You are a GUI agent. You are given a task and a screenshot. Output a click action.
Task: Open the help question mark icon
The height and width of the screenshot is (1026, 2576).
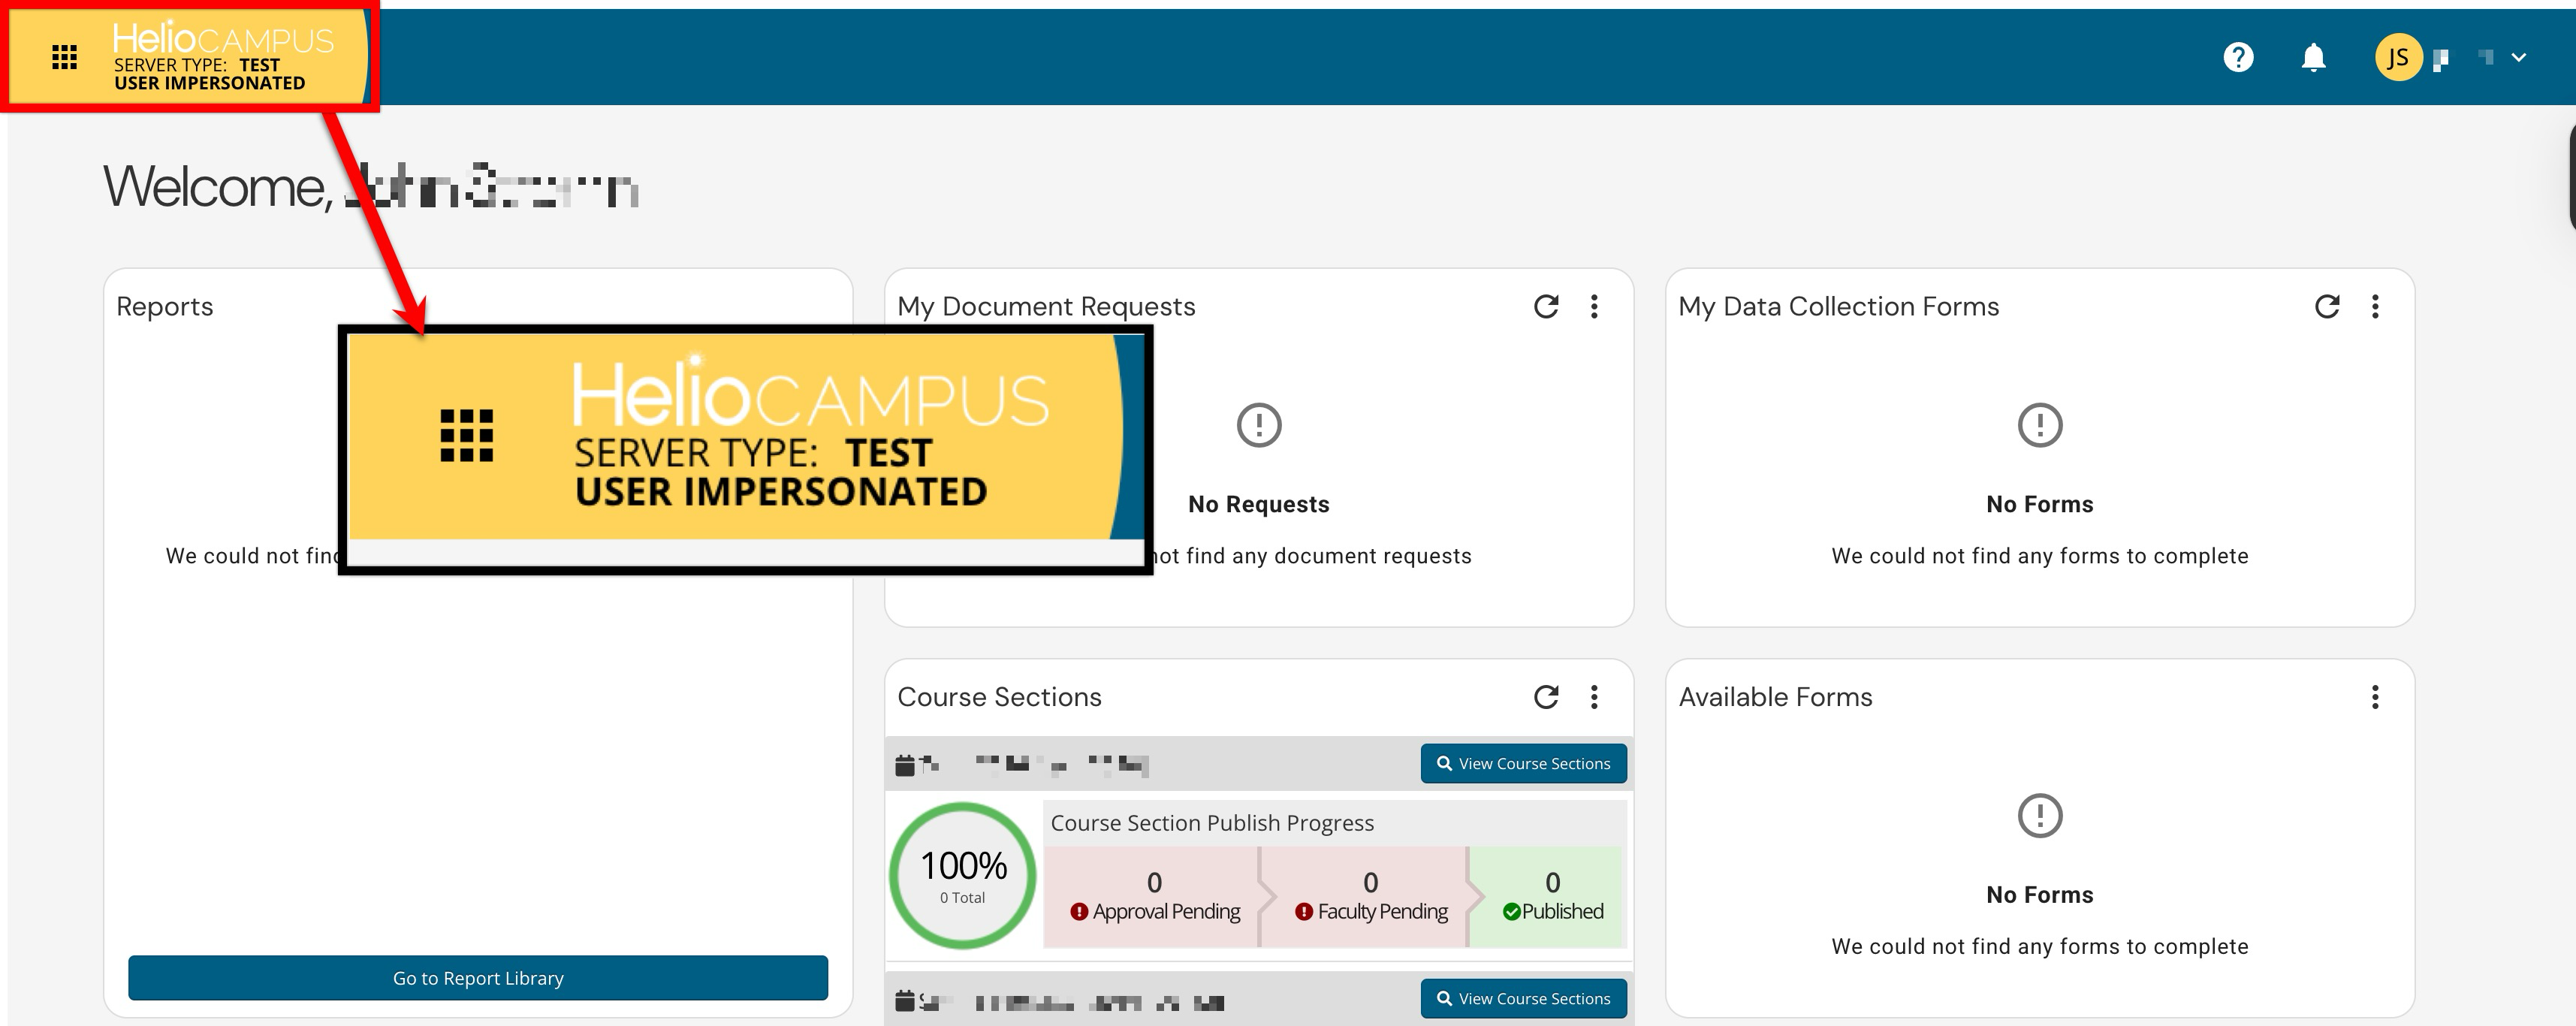pyautogui.click(x=2238, y=57)
